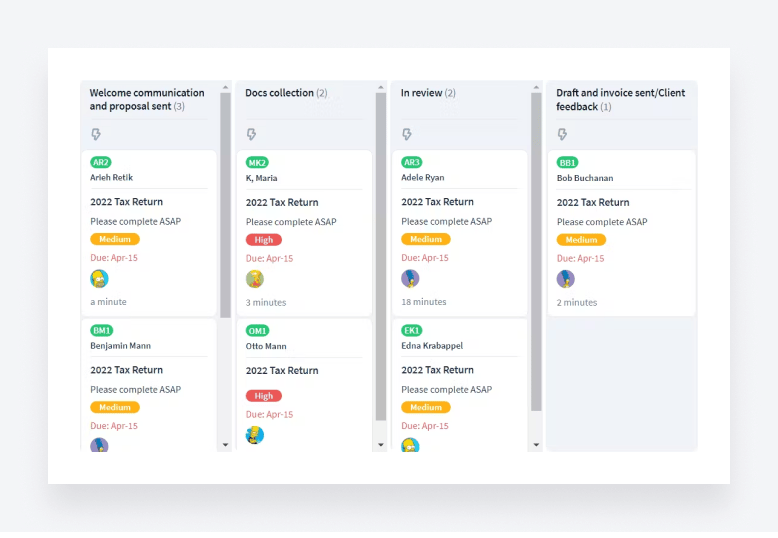The height and width of the screenshot is (538, 778).
Task: Click the scroll down arrow in Docs collection column
Action: click(x=381, y=445)
